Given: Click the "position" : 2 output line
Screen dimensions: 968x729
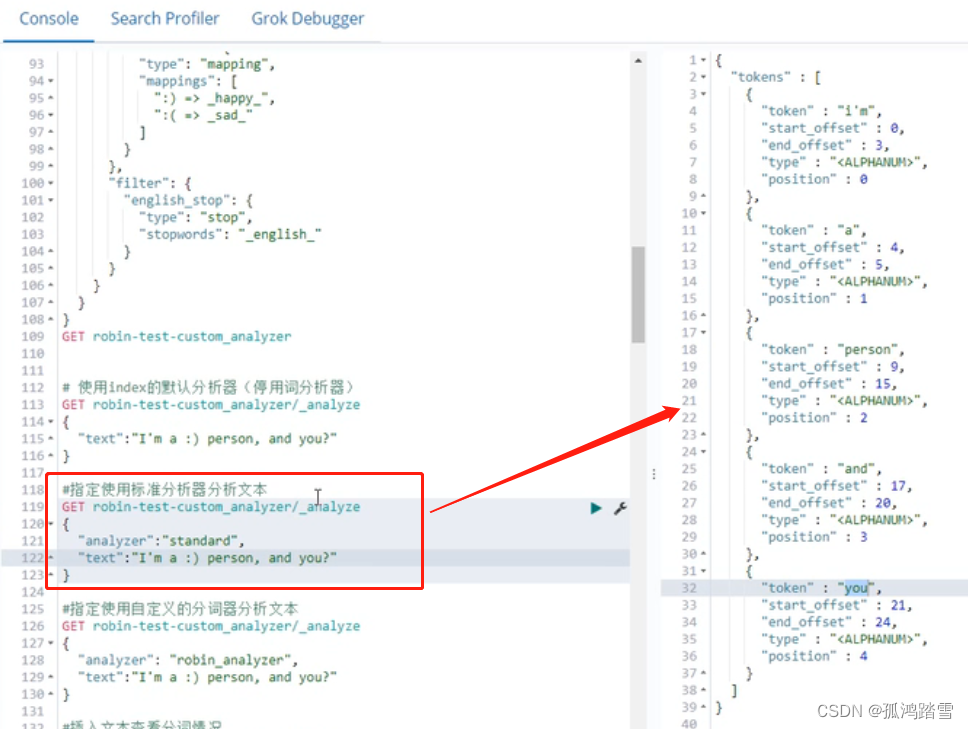Looking at the screenshot, I should coord(814,418).
